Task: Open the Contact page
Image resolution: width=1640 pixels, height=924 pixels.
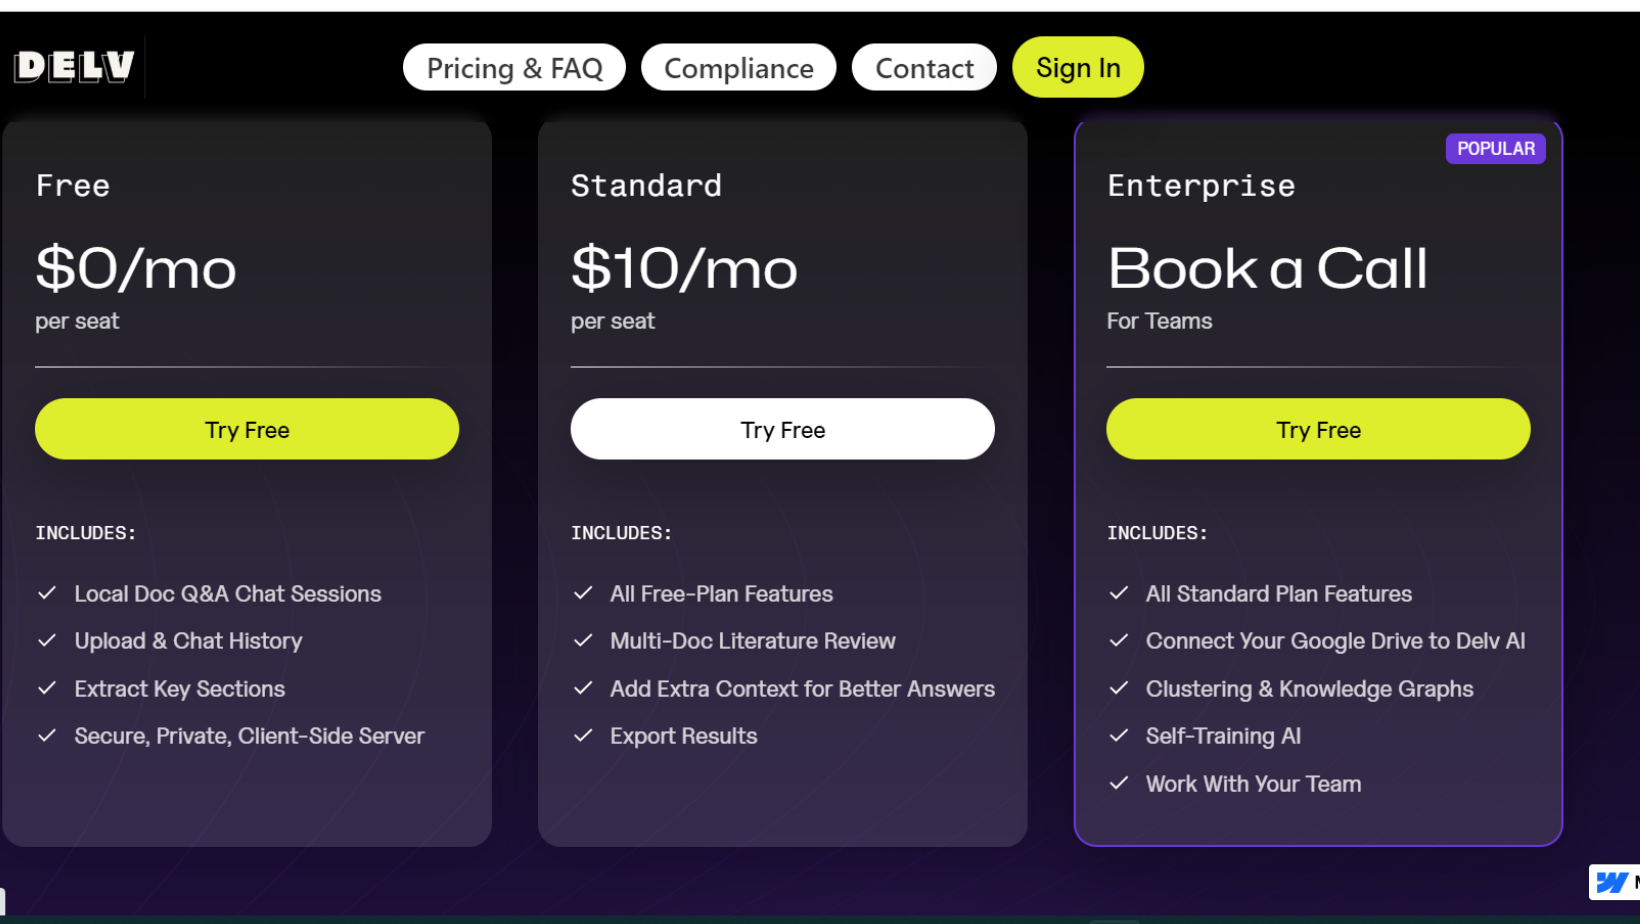Action: (924, 68)
